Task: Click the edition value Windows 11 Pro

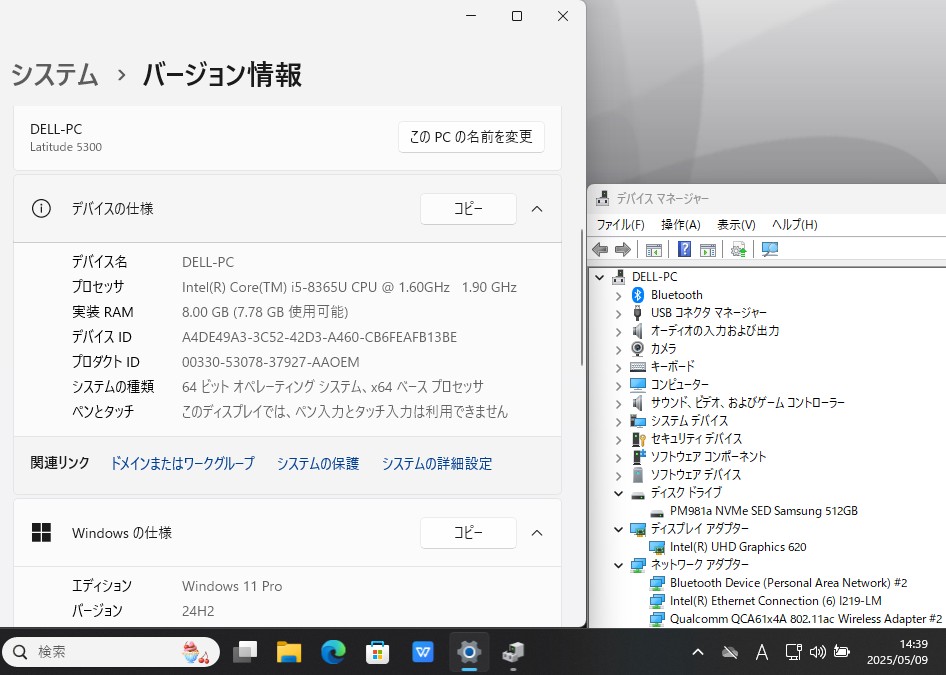Action: point(232,586)
